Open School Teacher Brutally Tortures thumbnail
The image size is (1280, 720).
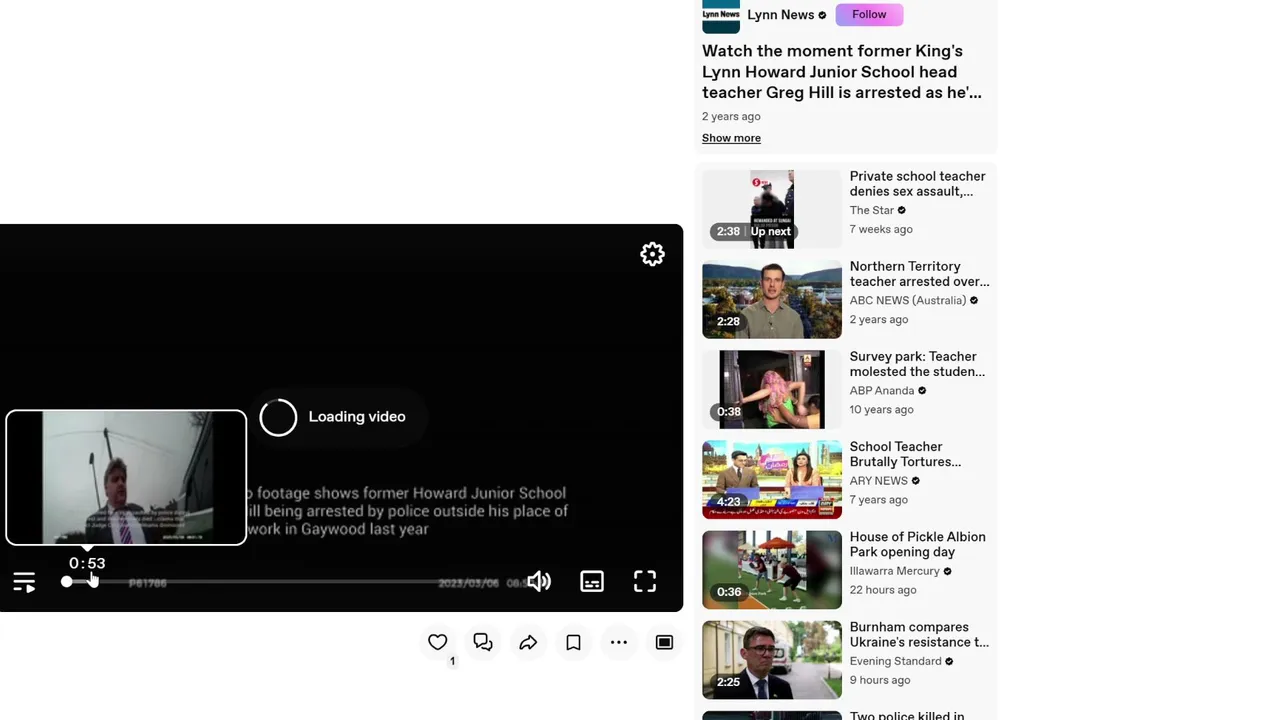[772, 480]
